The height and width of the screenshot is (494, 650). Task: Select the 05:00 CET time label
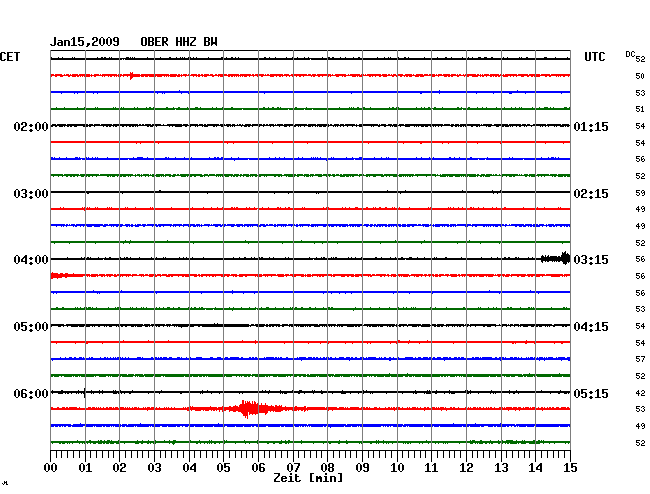[x=31, y=327]
